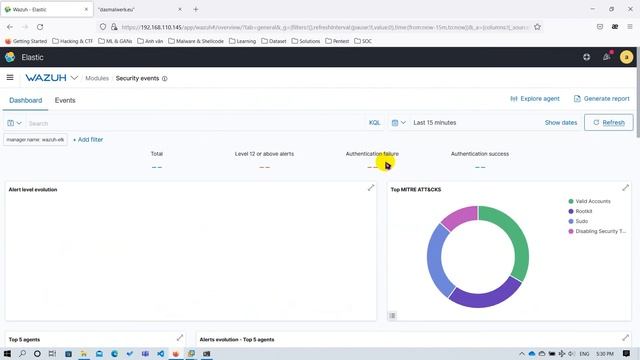The image size is (640, 360).
Task: Open the SOC bookmark folder
Action: (363, 41)
